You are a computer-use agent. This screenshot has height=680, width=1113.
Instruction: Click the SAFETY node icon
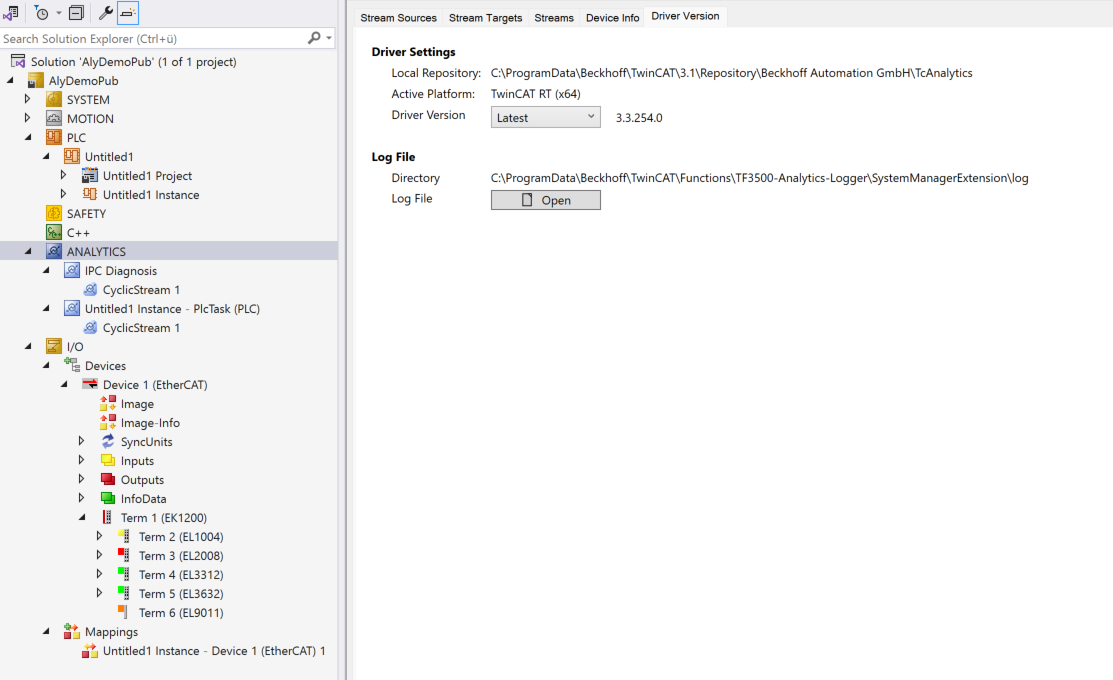54,214
